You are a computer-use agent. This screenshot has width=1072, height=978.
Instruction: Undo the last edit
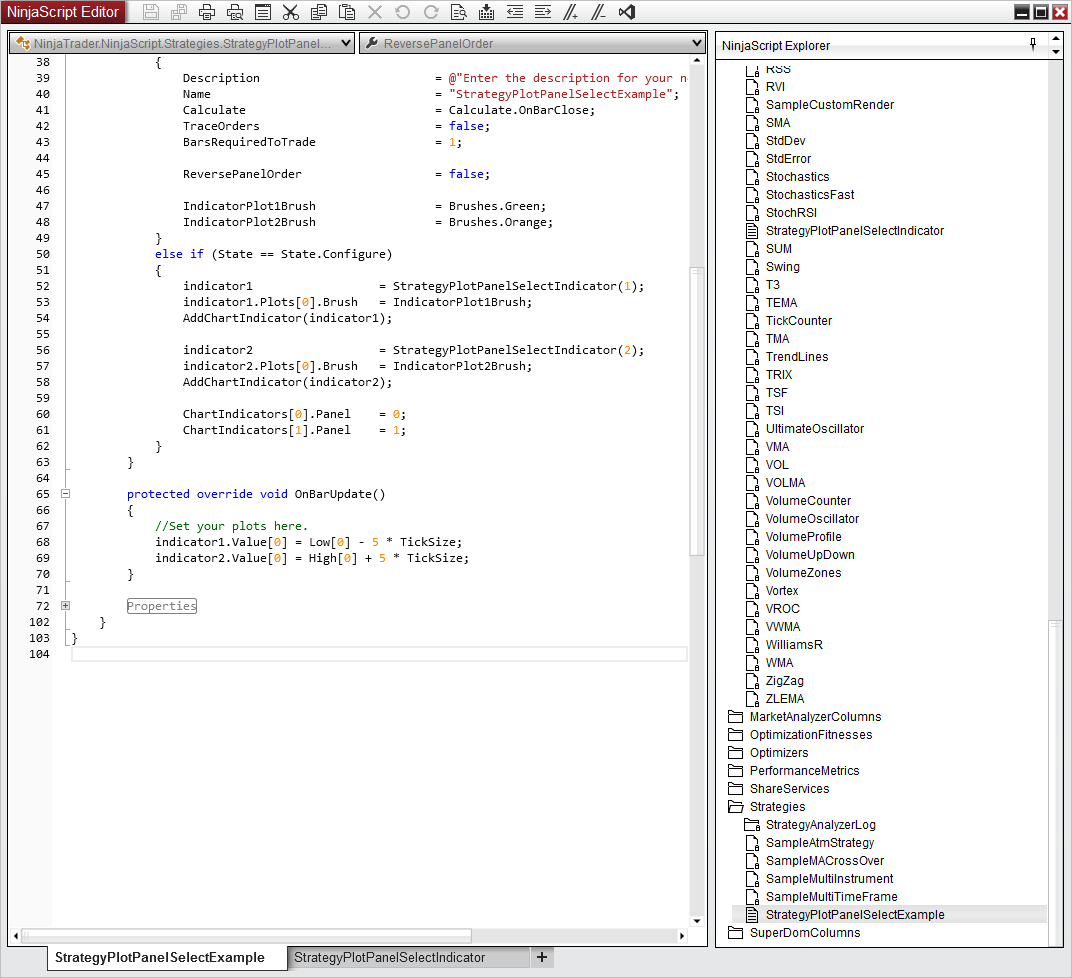[403, 12]
